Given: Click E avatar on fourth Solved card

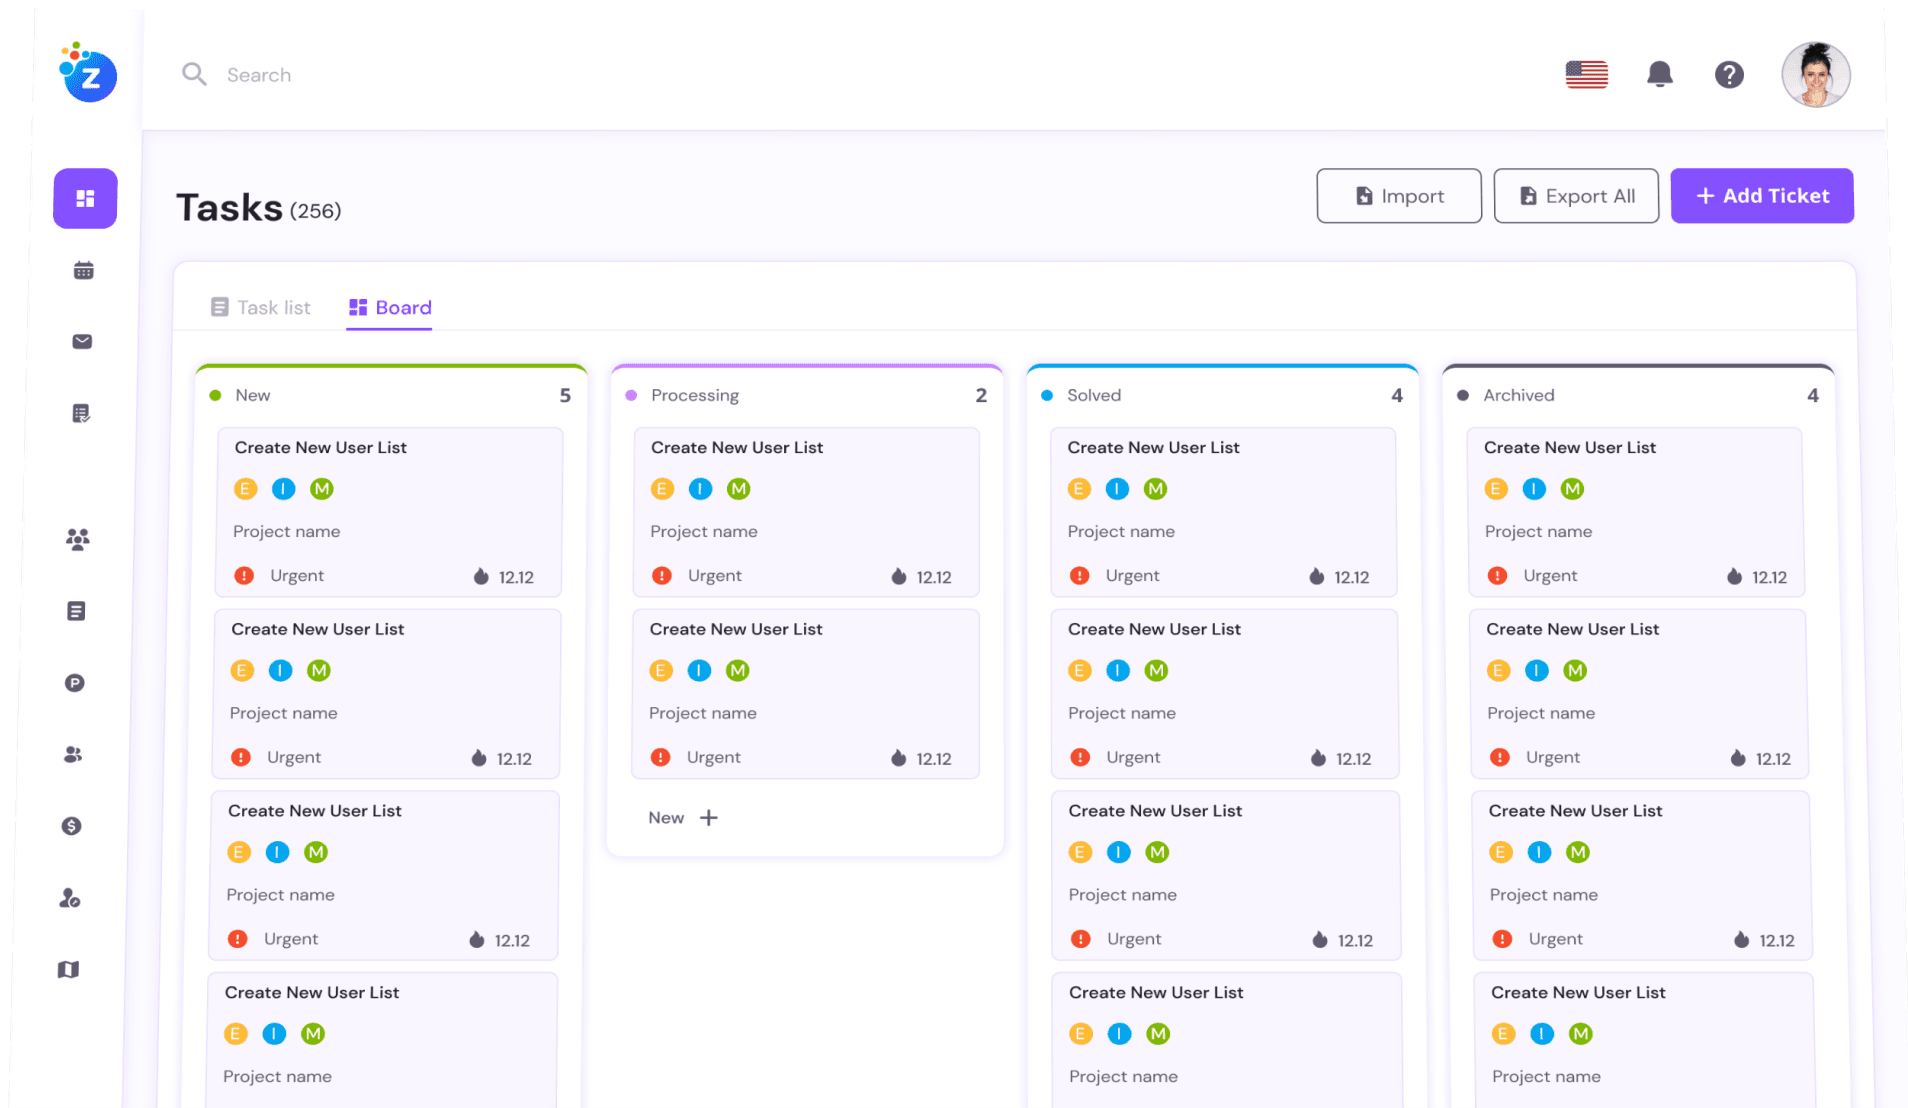Looking at the screenshot, I should 1081,1034.
